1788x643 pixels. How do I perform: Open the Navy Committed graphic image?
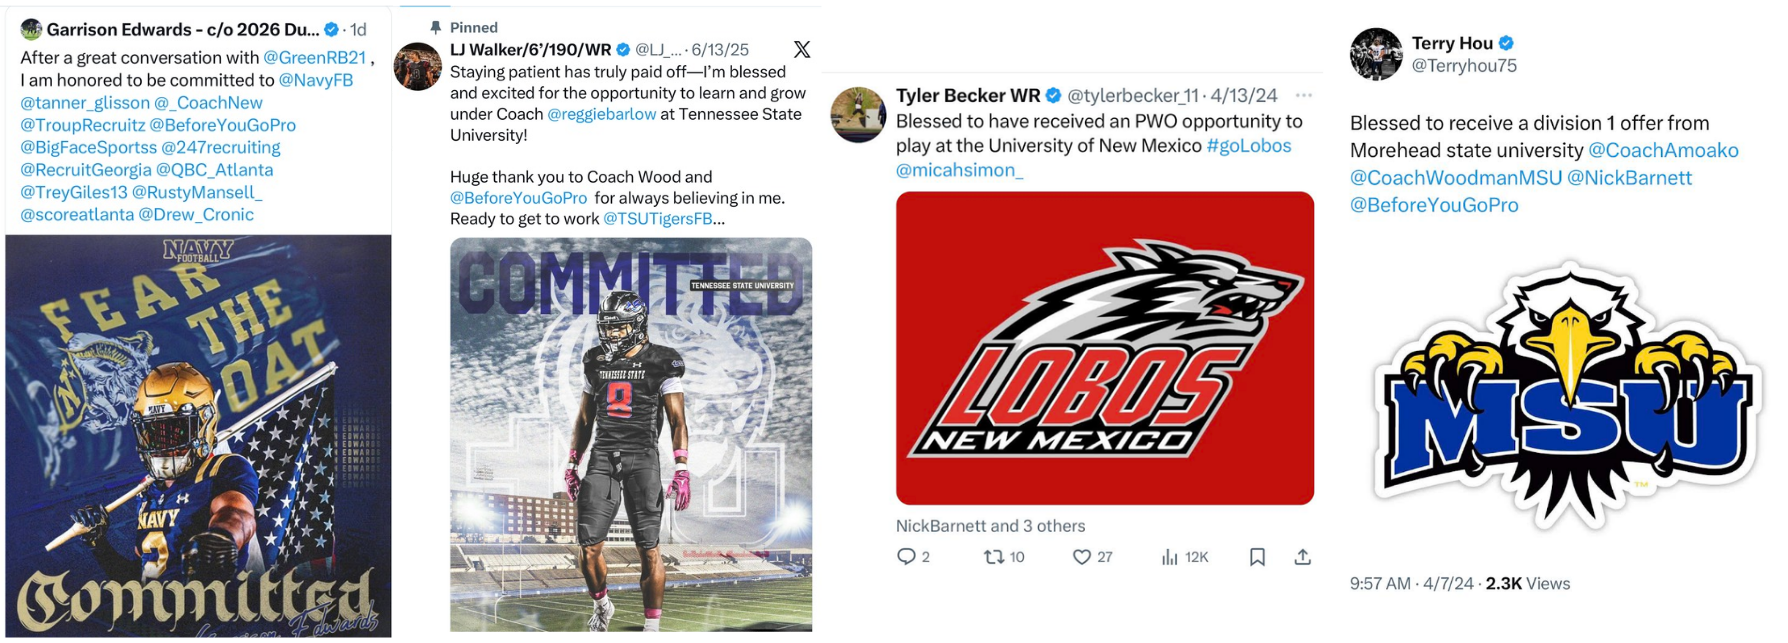(x=198, y=436)
